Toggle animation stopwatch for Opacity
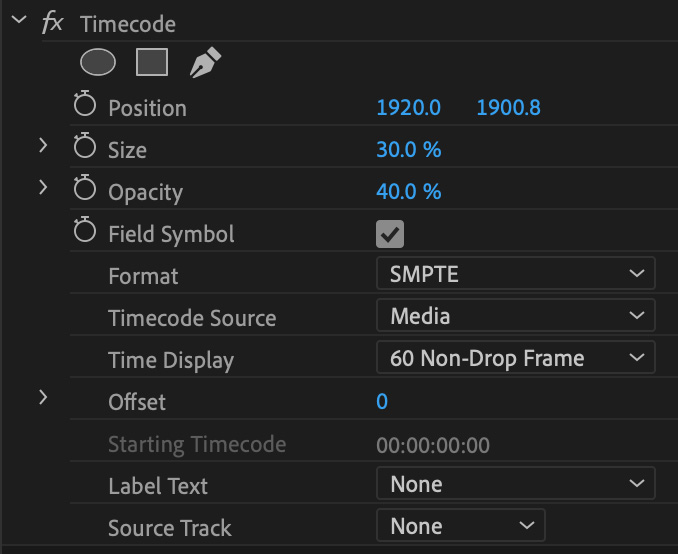678x554 pixels. click(85, 191)
